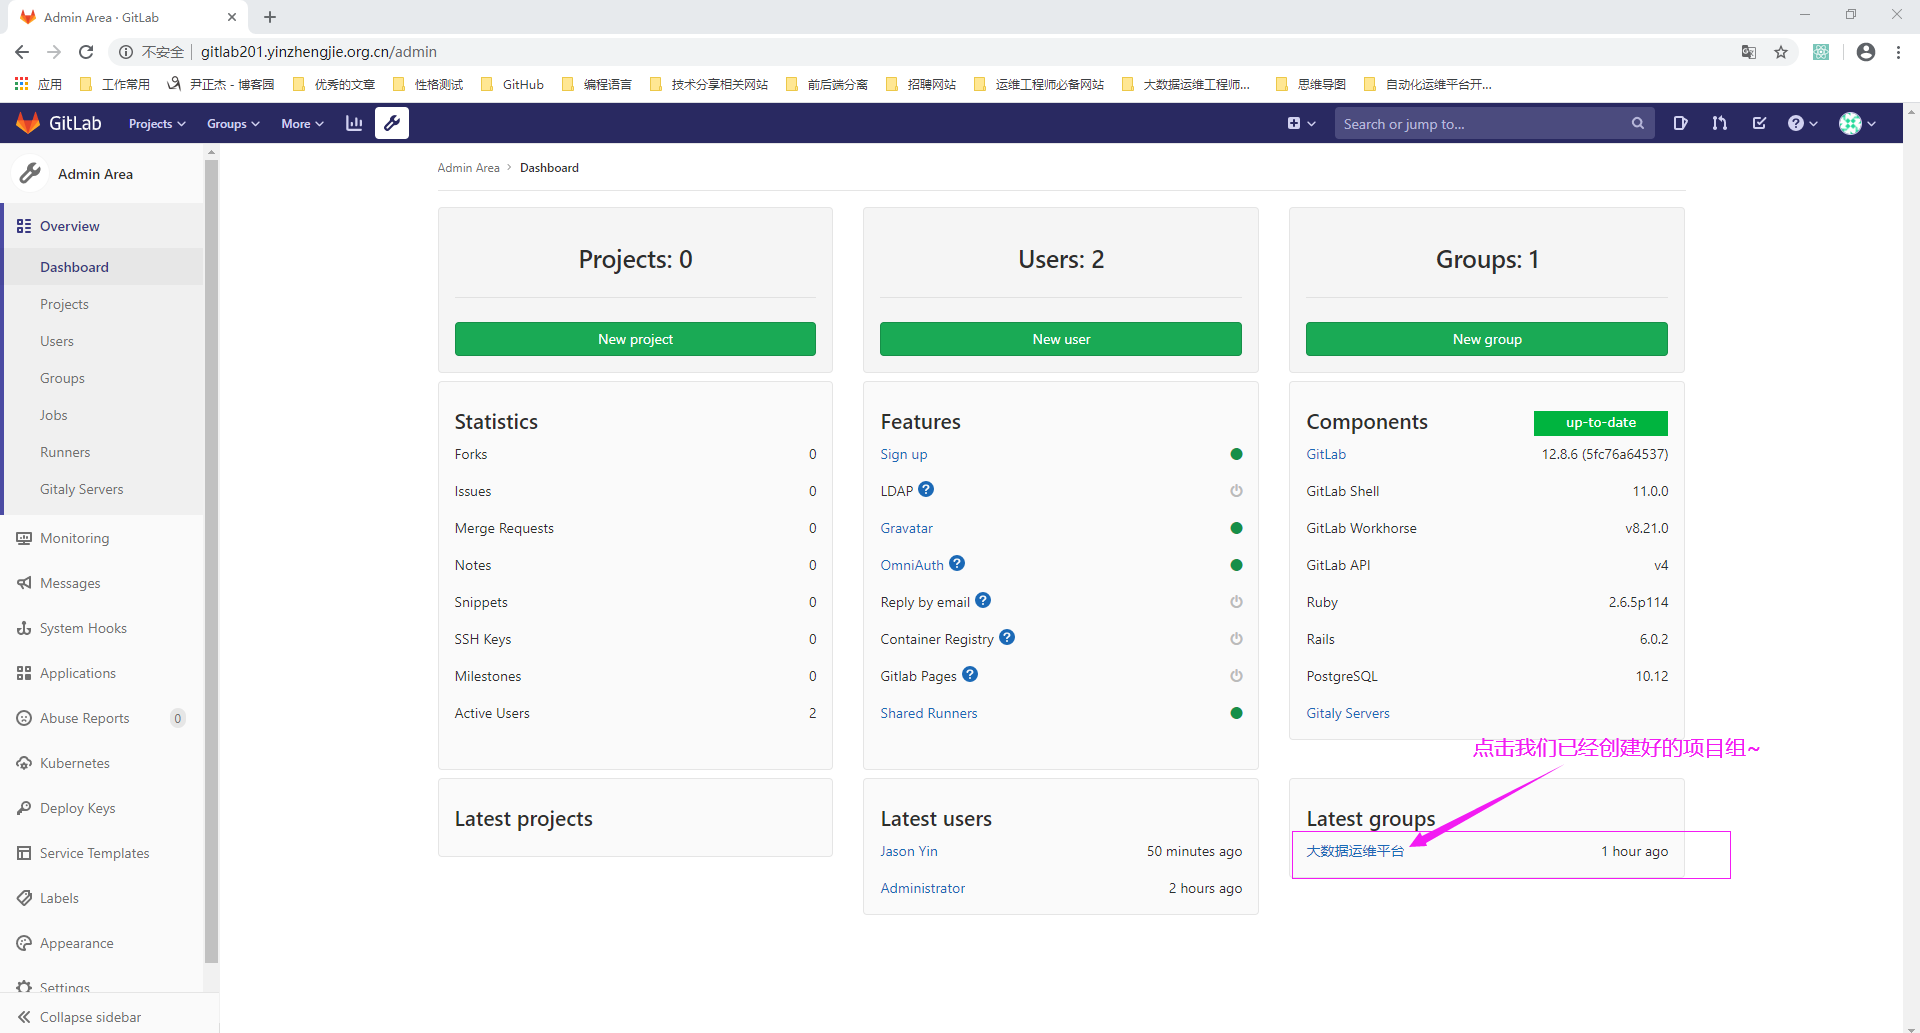
Task: Open the user avatar dropdown
Action: coord(1858,123)
